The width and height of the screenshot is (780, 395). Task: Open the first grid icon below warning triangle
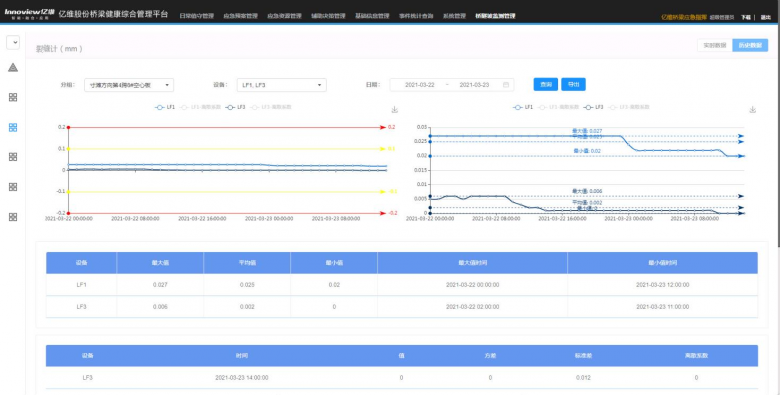pos(13,97)
